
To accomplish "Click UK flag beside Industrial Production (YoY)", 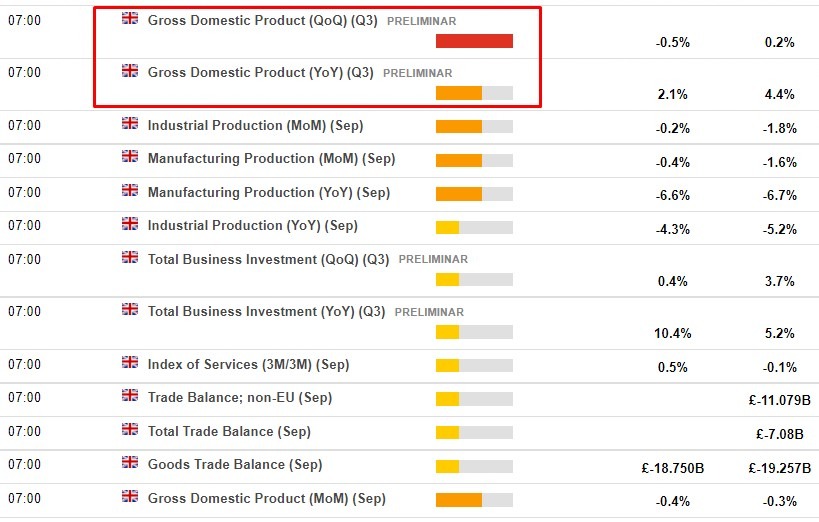I will [x=130, y=224].
